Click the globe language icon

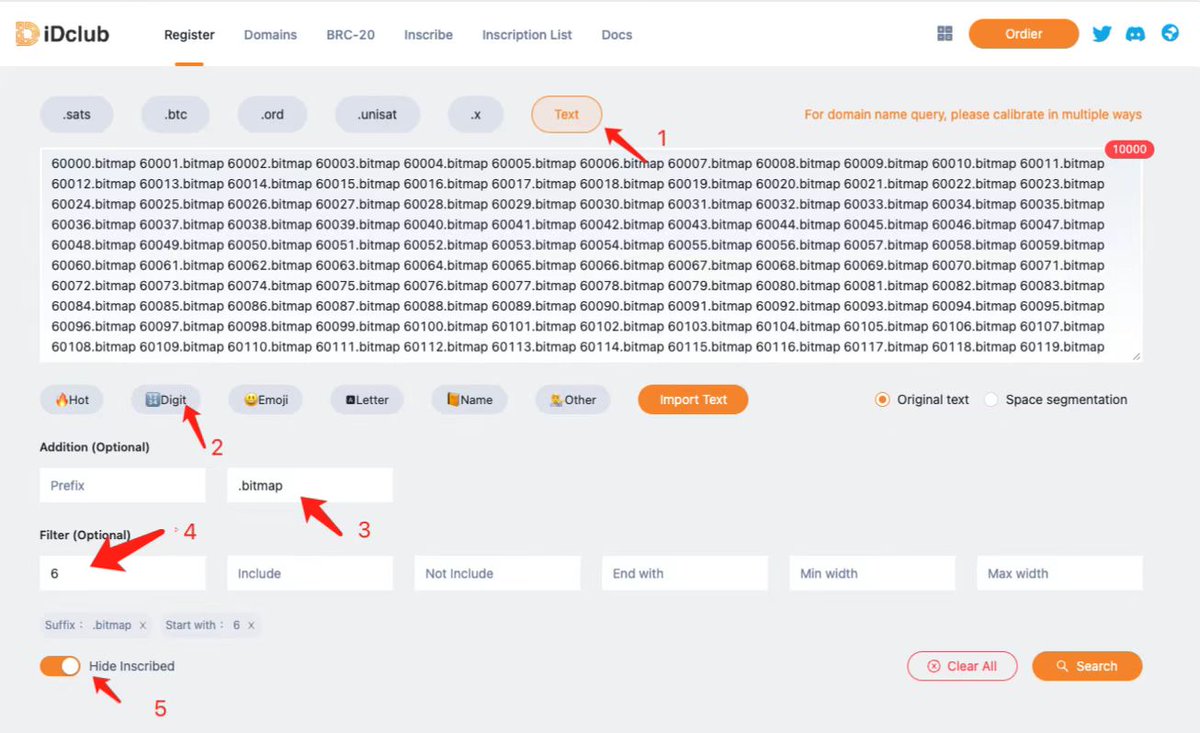1170,34
